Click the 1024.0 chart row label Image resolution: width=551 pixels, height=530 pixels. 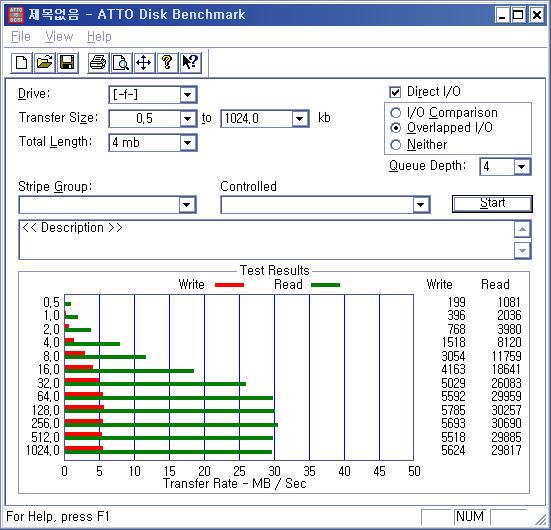point(43,450)
